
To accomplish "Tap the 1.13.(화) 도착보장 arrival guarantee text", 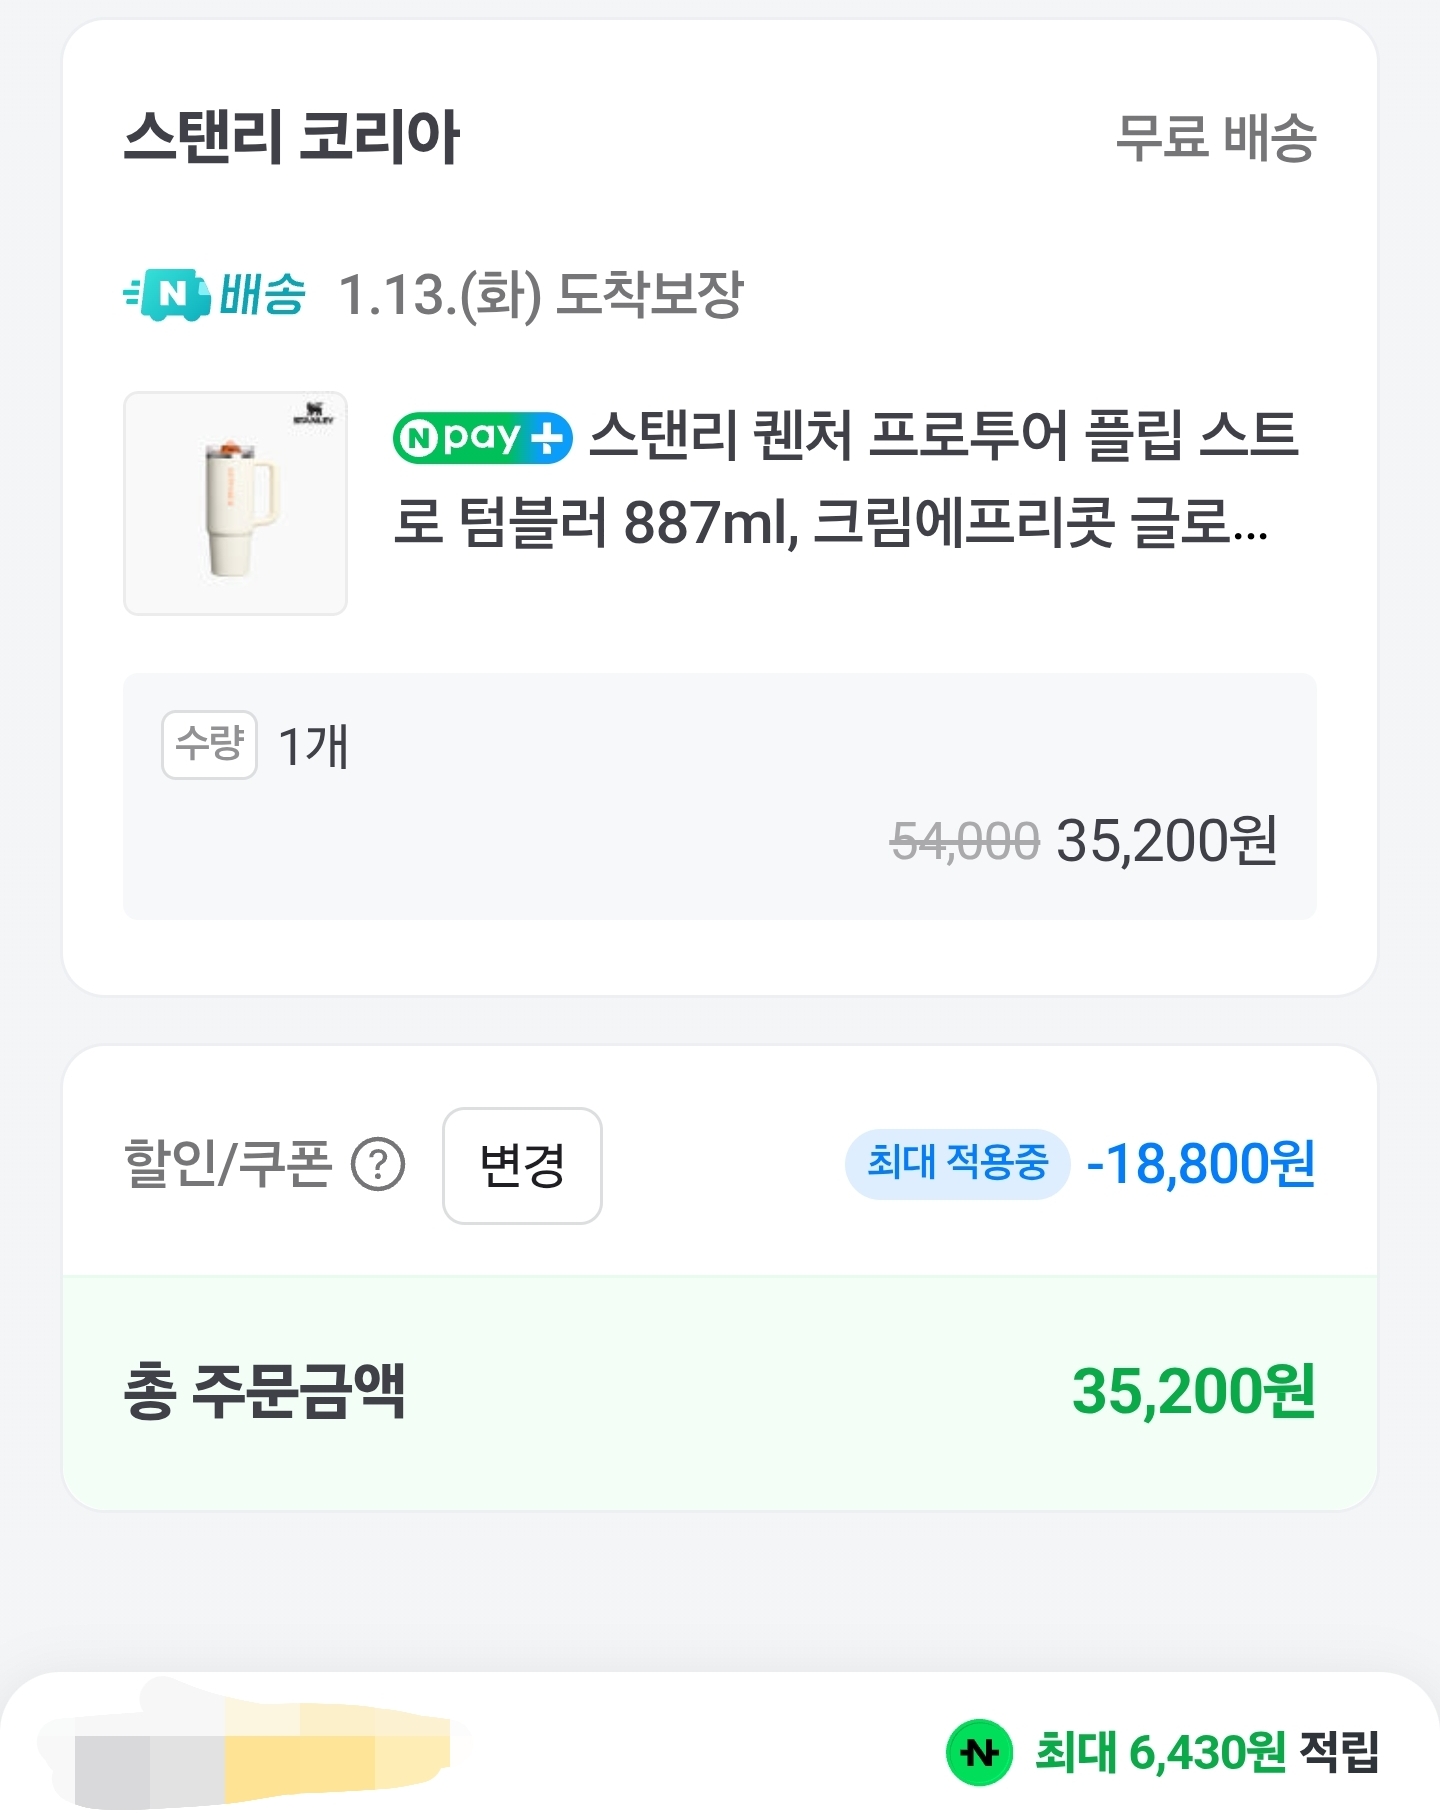I will (541, 295).
